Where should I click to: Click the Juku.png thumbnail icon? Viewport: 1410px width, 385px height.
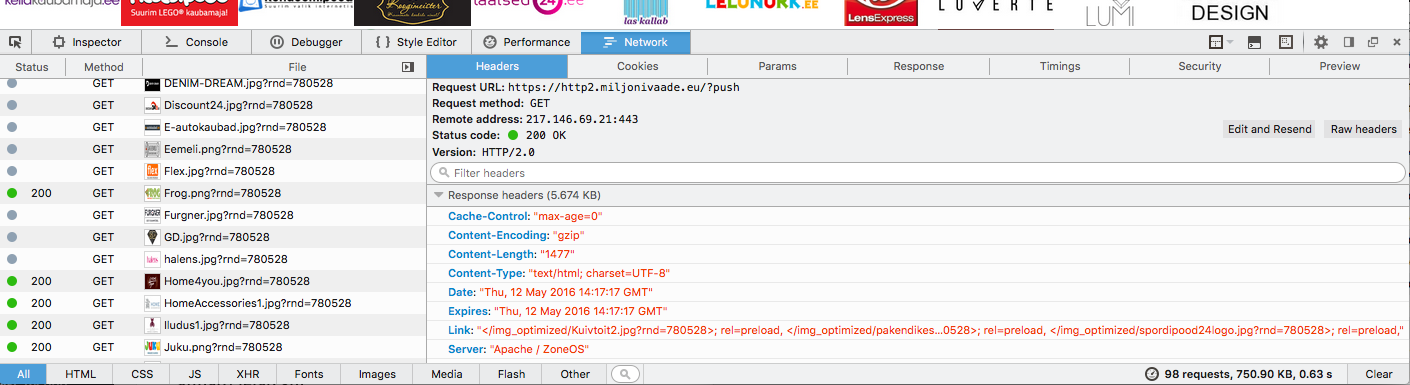tap(152, 347)
